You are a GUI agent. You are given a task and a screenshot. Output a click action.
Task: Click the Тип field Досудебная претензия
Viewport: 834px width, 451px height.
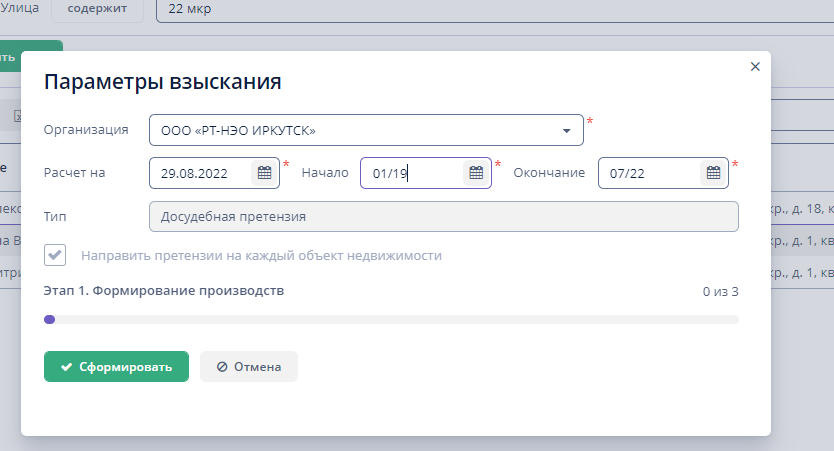click(443, 216)
